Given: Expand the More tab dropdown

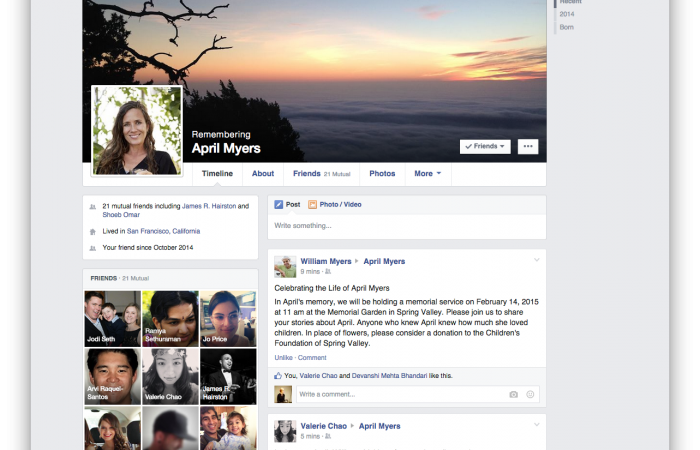Looking at the screenshot, I should 427,174.
